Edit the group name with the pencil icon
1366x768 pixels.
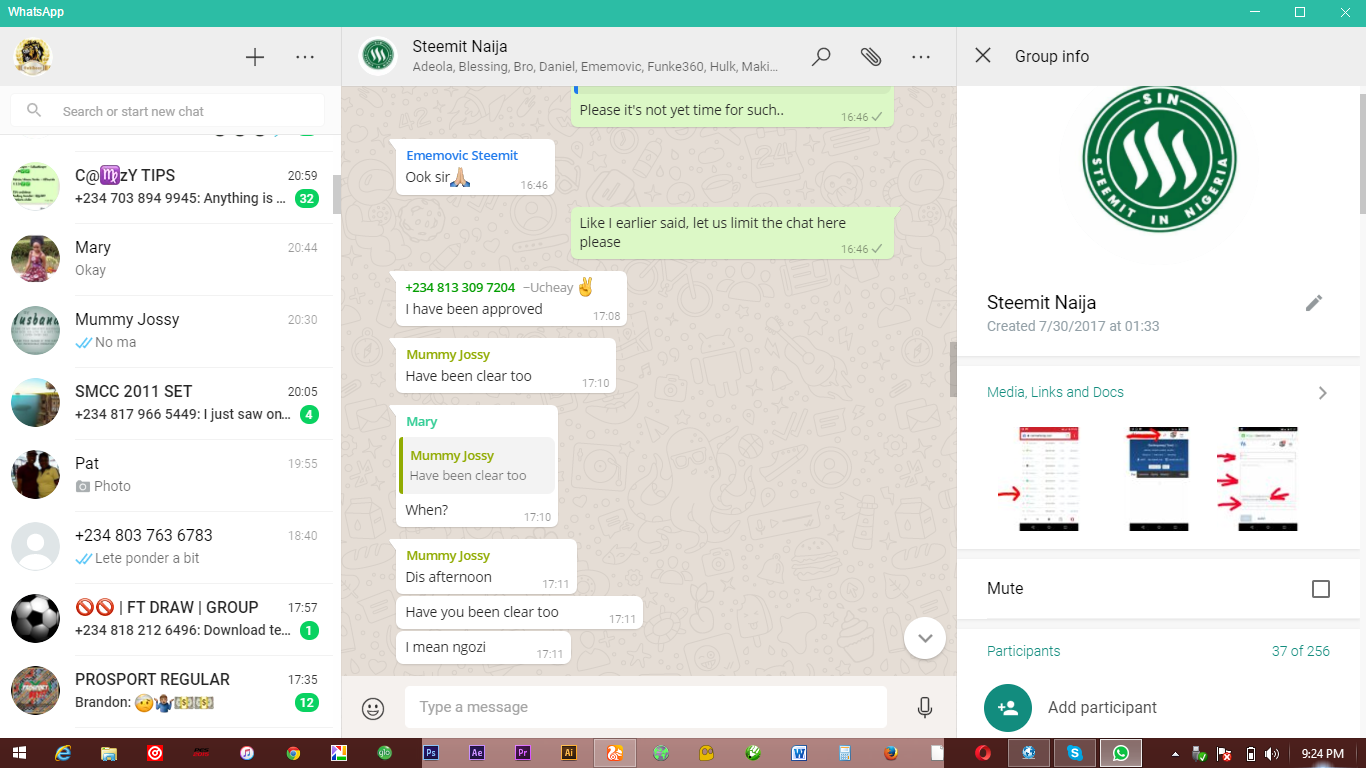1314,302
